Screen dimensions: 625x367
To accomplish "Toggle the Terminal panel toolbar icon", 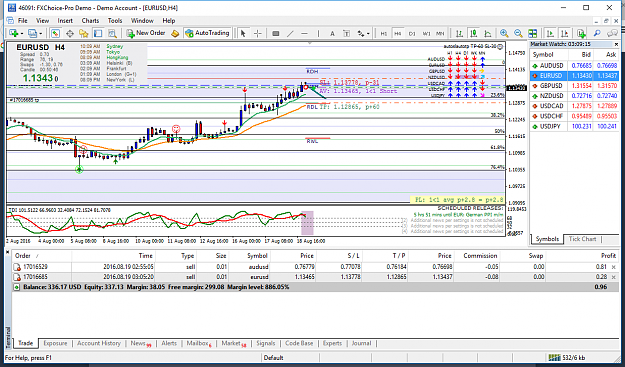I will [x=98, y=33].
